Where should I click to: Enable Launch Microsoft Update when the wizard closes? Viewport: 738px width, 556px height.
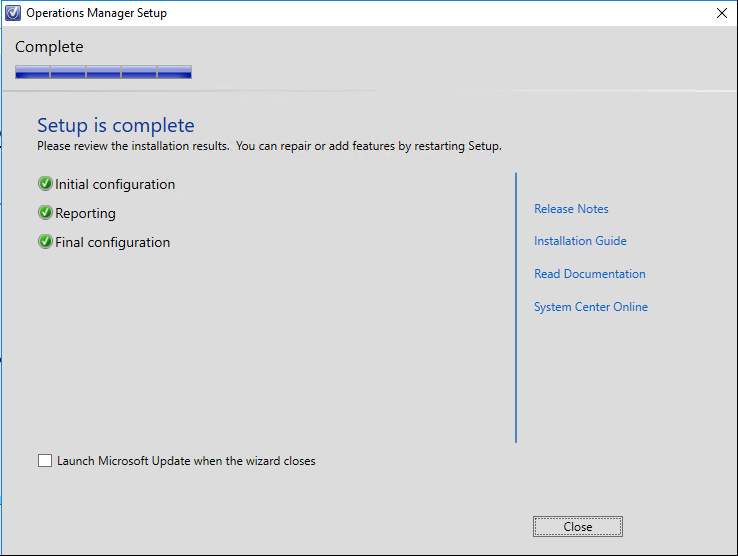pos(45,460)
